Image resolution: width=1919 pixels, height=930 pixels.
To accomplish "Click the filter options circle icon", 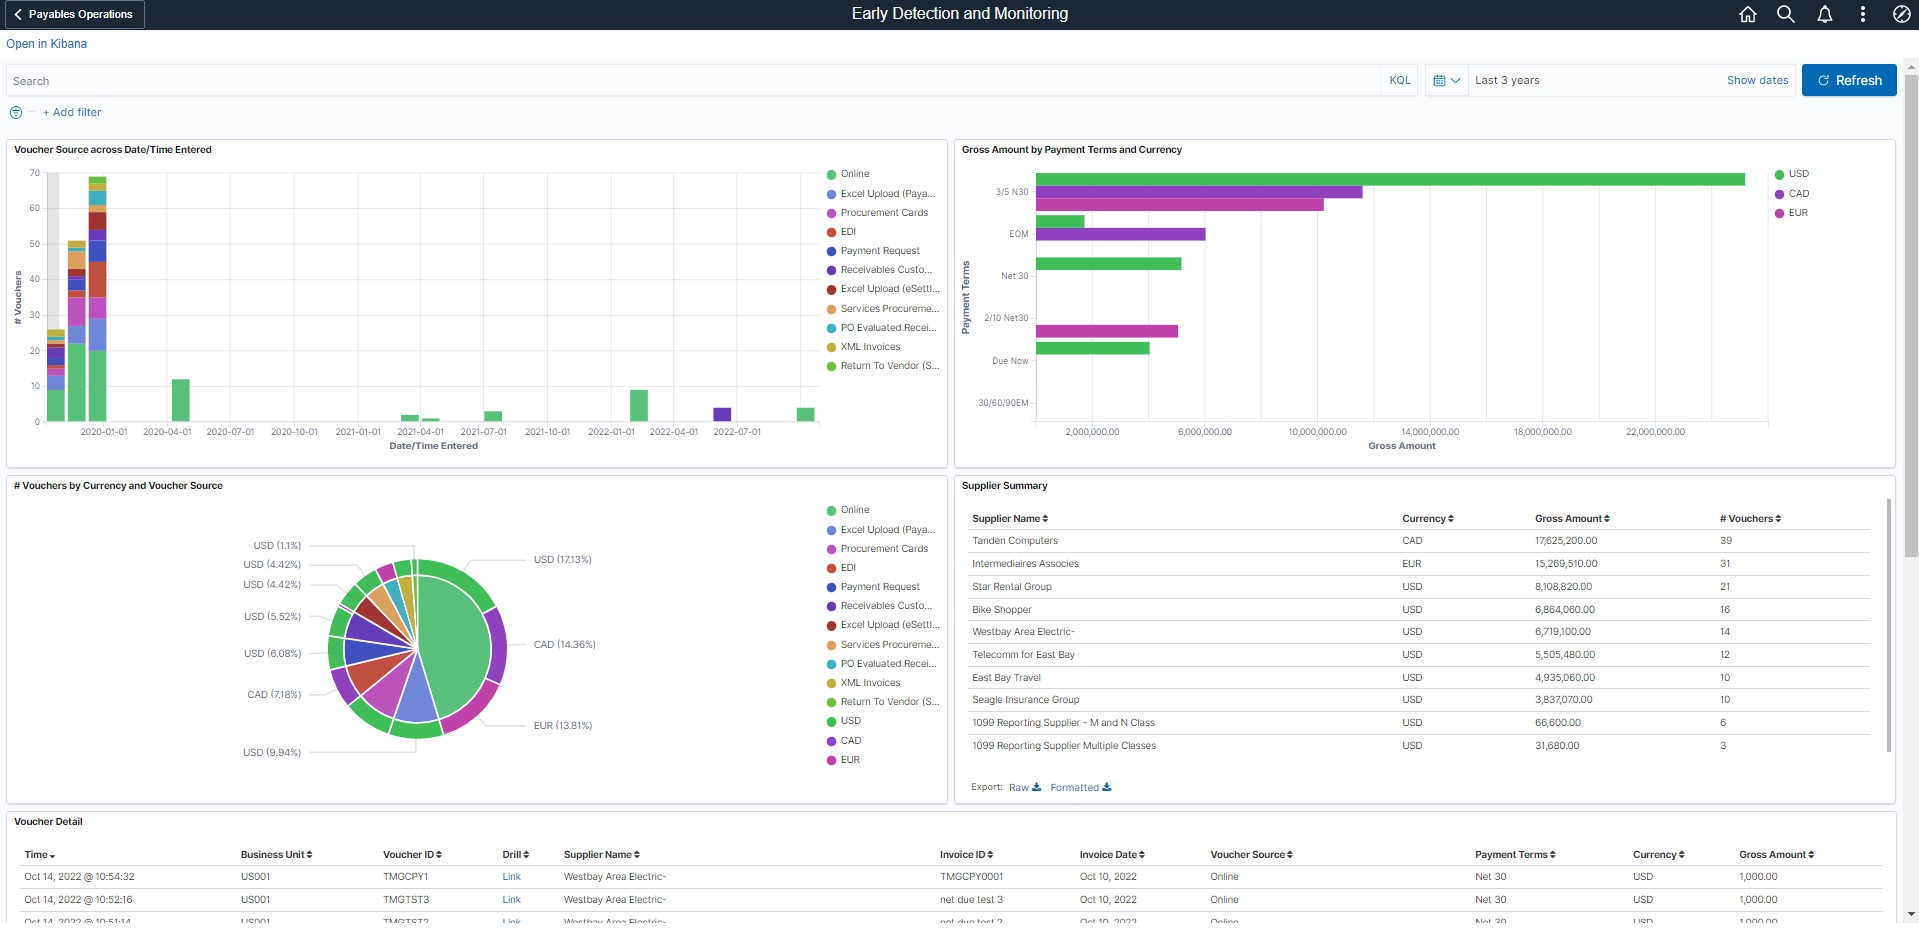I will tap(16, 112).
